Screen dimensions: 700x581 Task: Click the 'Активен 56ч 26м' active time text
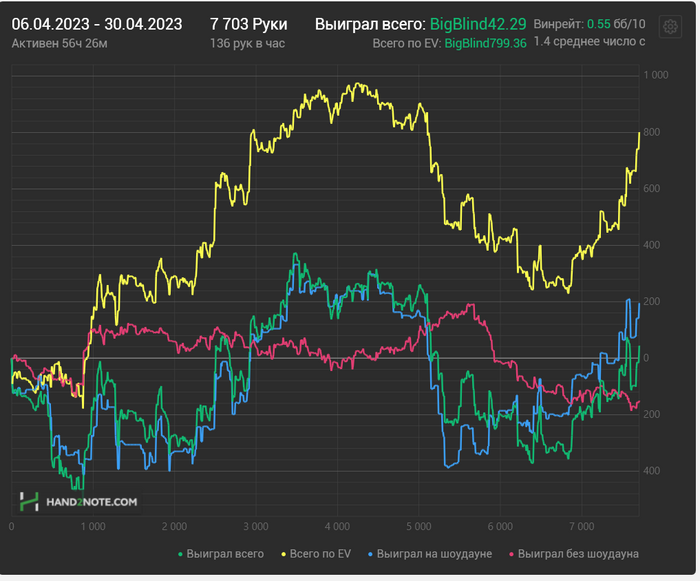[59, 43]
